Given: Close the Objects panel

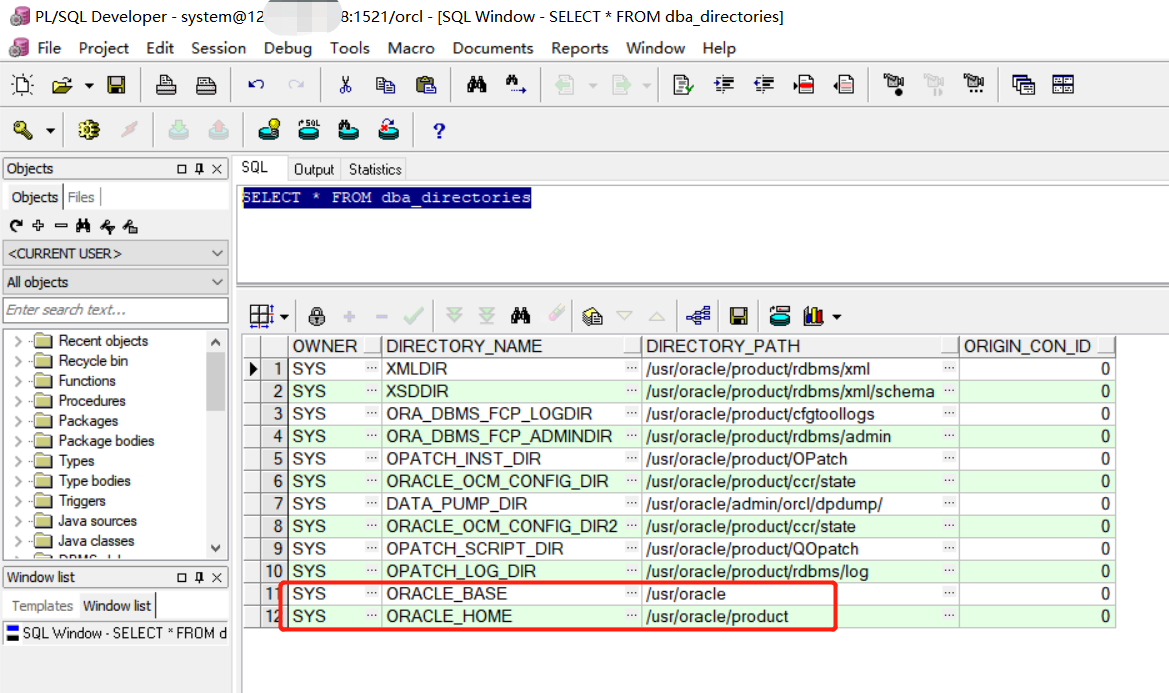Looking at the screenshot, I should coord(217,169).
